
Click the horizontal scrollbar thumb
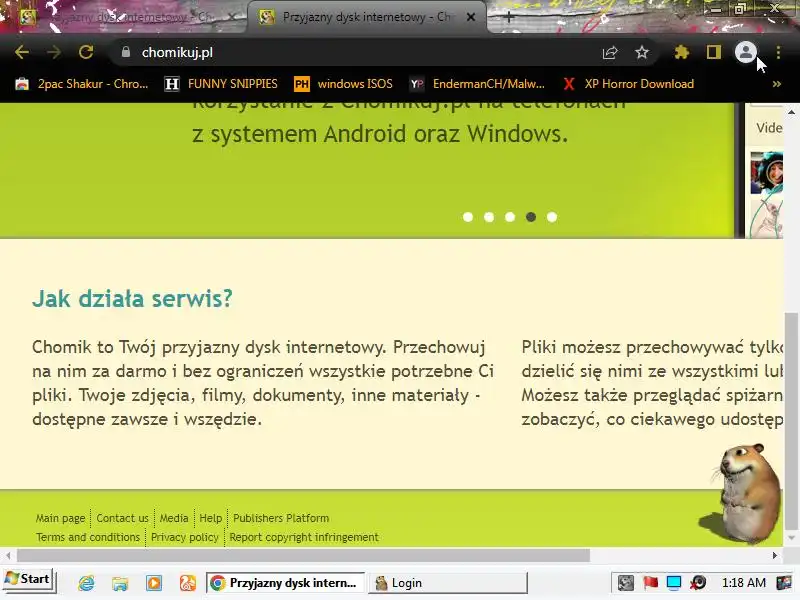coord(304,555)
